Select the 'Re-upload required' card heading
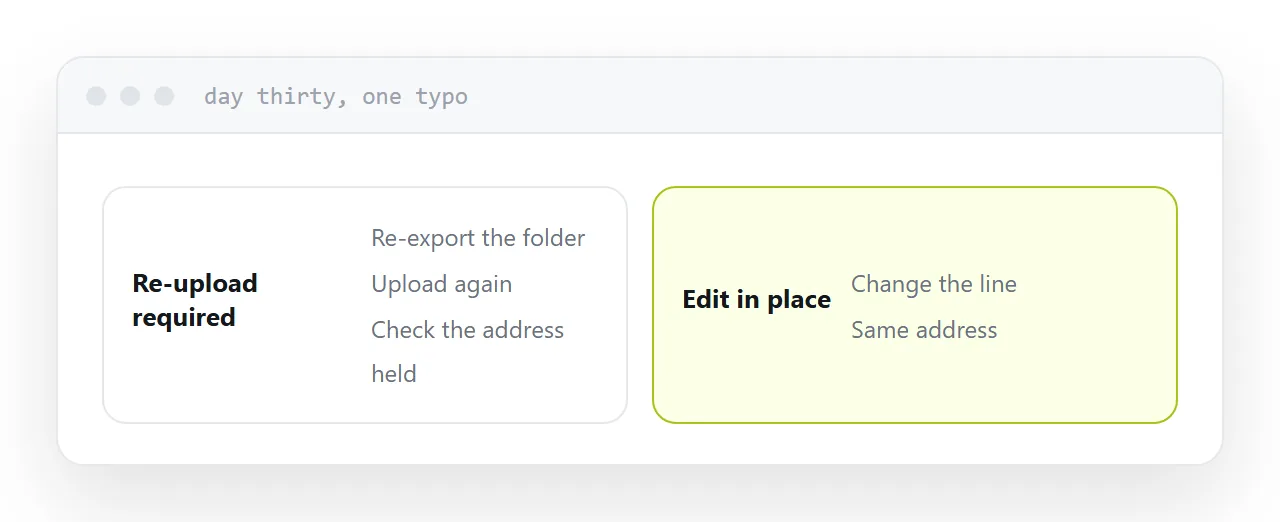Image resolution: width=1280 pixels, height=522 pixels. click(195, 300)
